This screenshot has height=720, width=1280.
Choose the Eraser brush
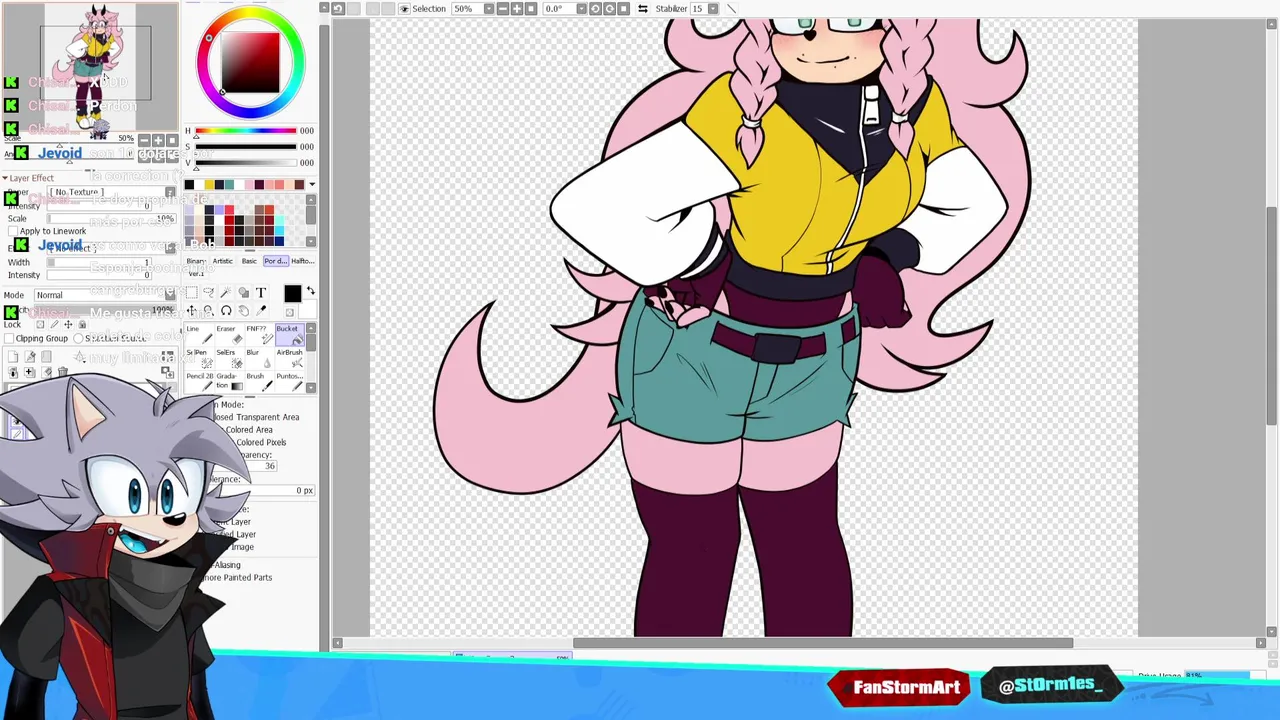[230, 335]
